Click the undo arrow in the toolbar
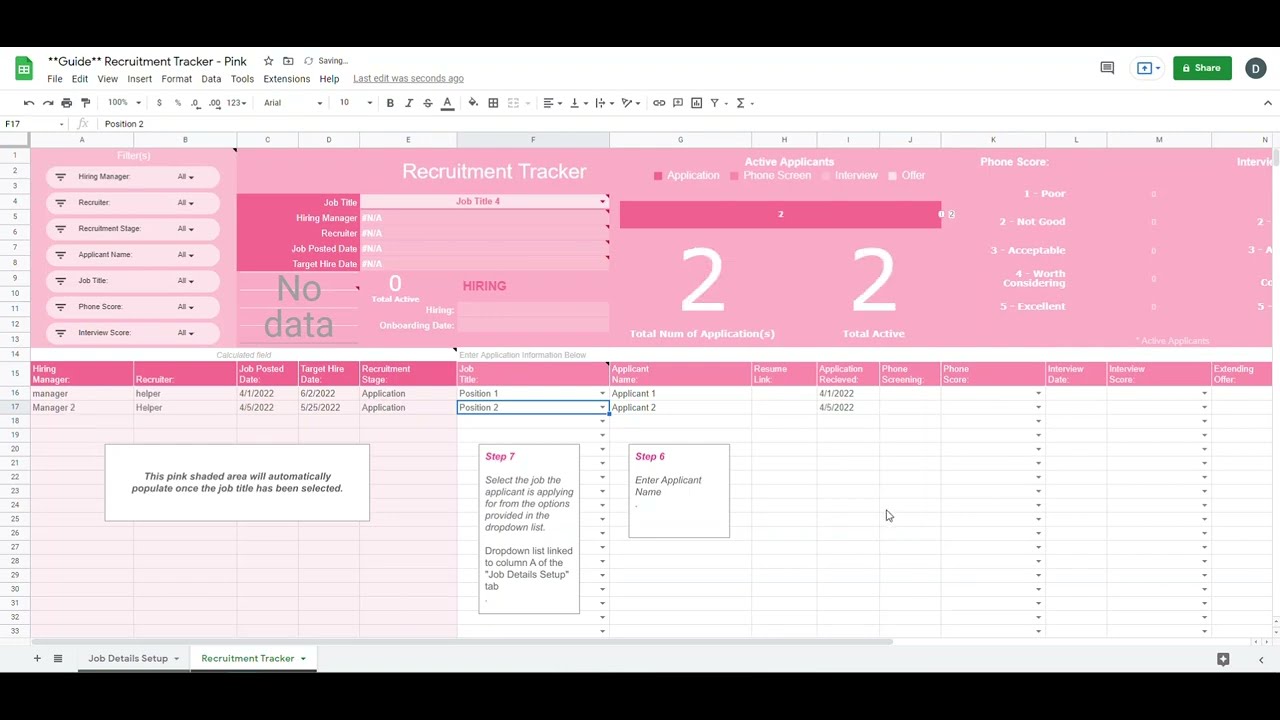This screenshot has height=720, width=1280. coord(29,103)
